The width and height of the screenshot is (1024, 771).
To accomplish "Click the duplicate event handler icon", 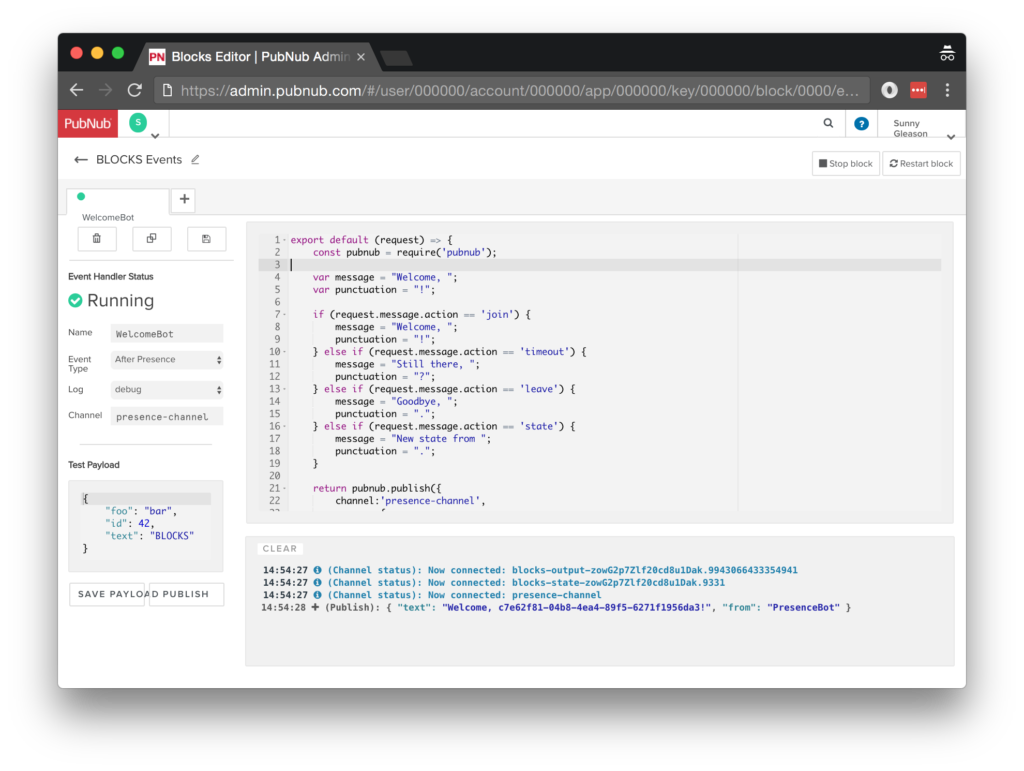I will (x=152, y=239).
